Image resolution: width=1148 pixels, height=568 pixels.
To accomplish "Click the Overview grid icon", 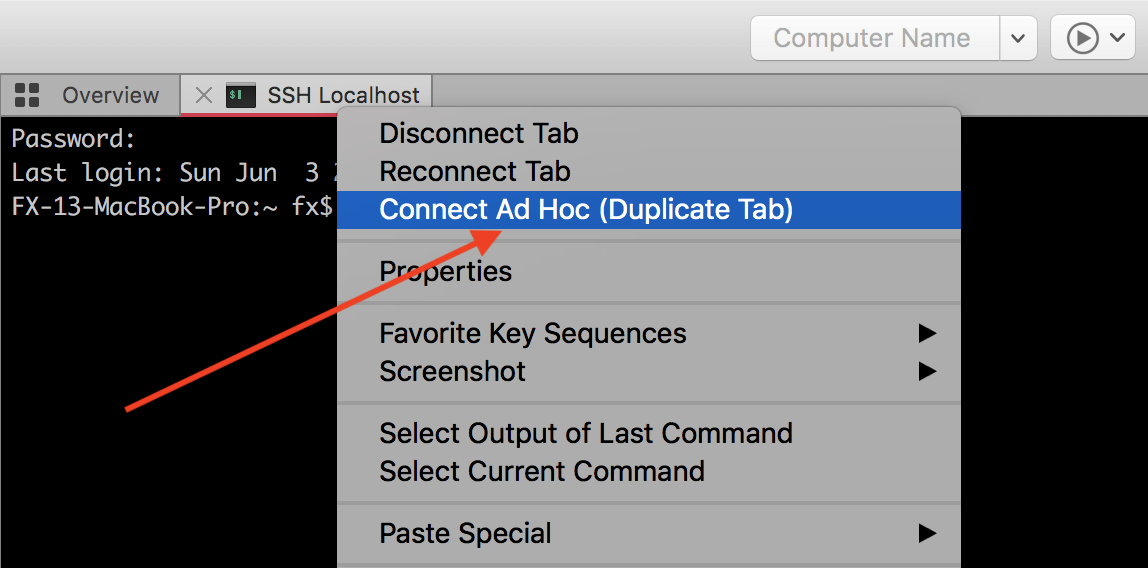I will (27, 95).
